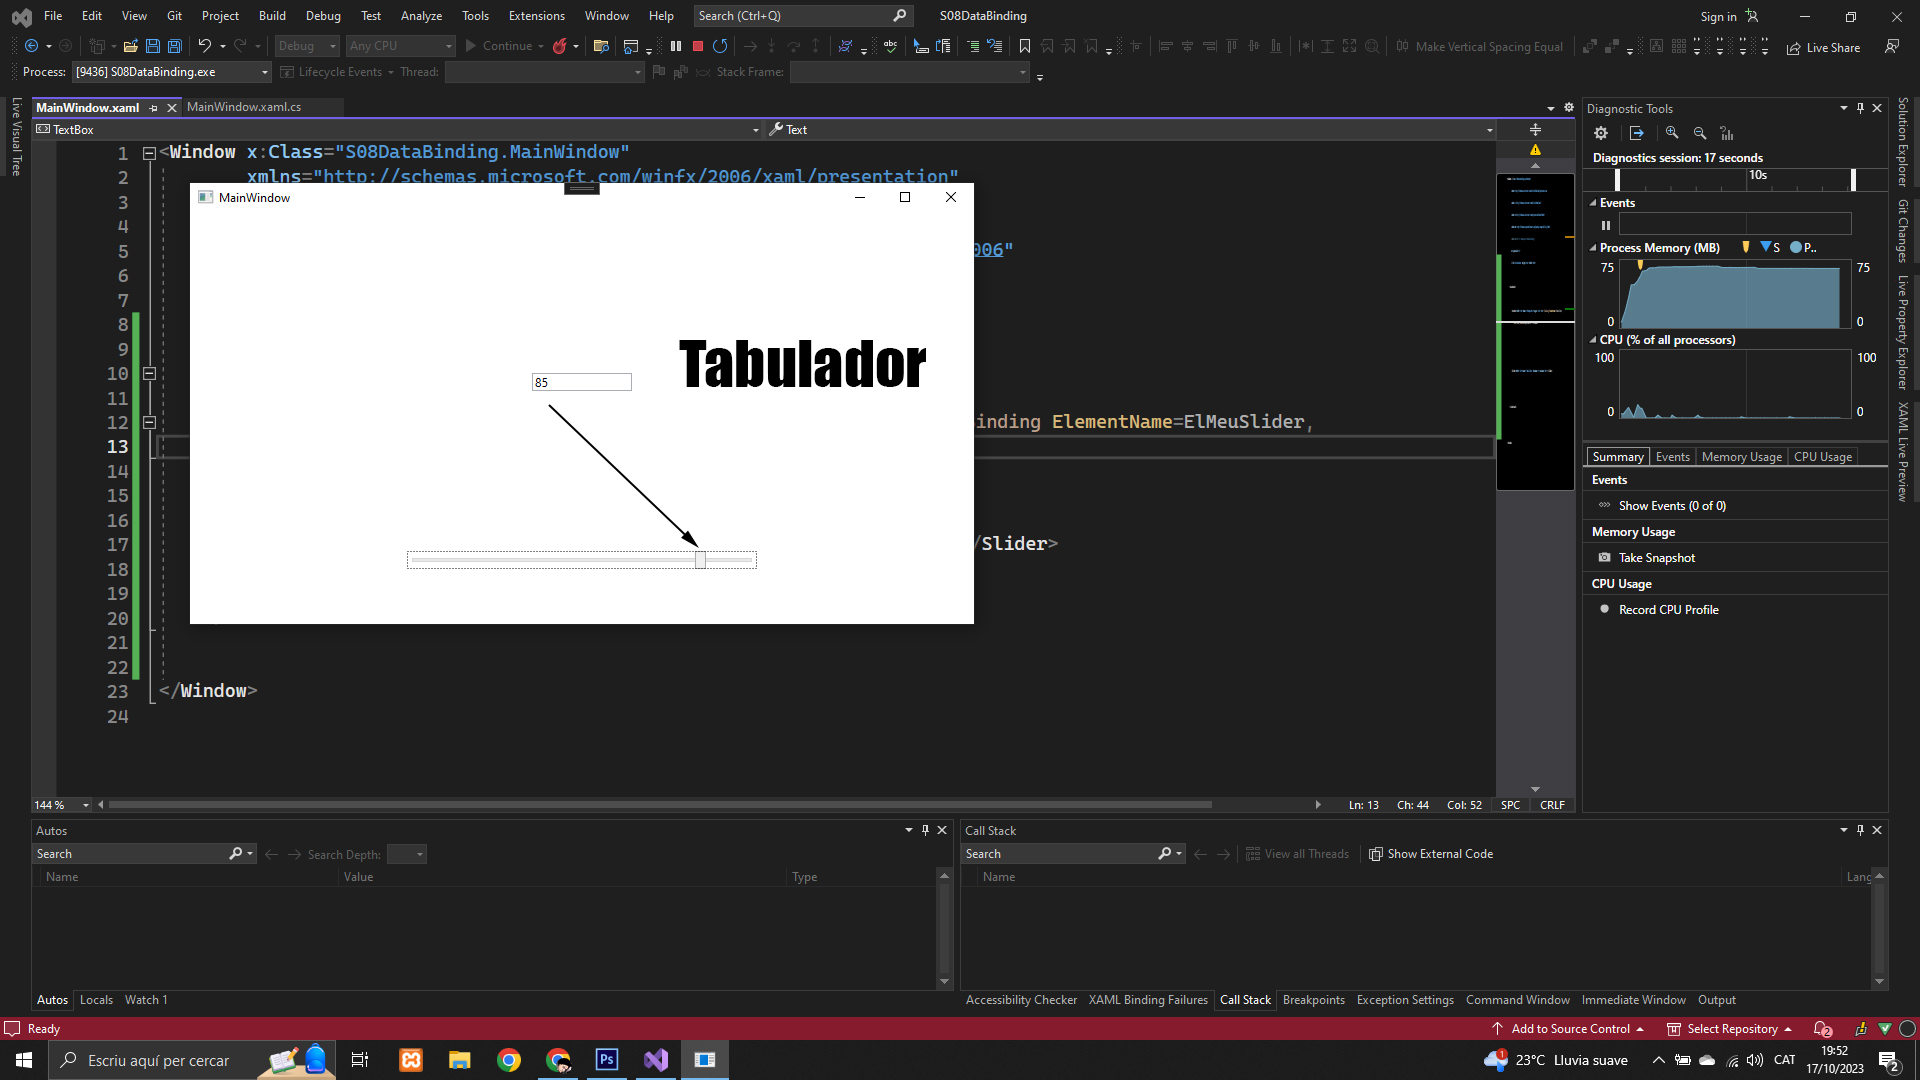Open the editor zoom 144 % dropdown
Screen dimensions: 1920x1080
(86, 805)
